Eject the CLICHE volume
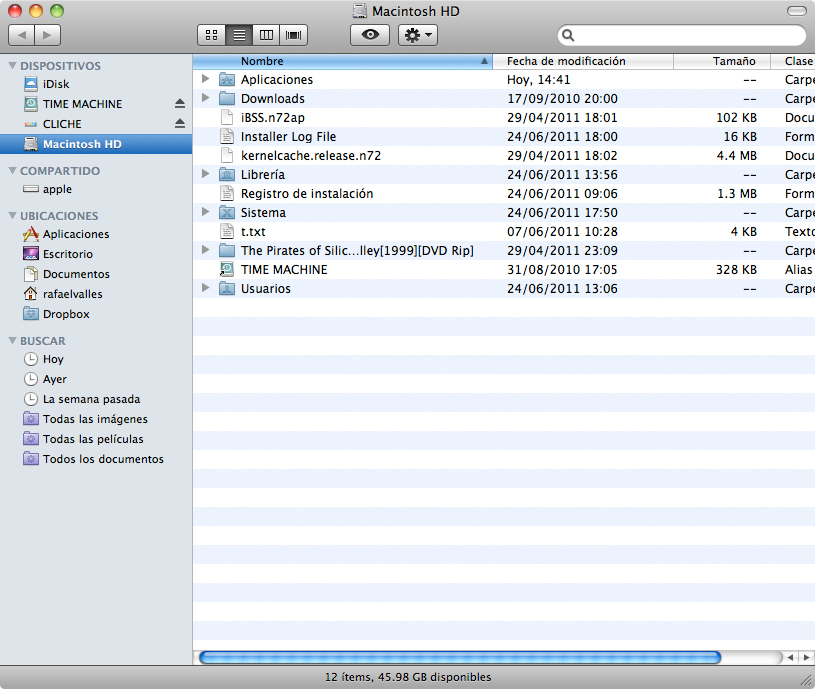Viewport: 815px width, 689px height. [180, 124]
